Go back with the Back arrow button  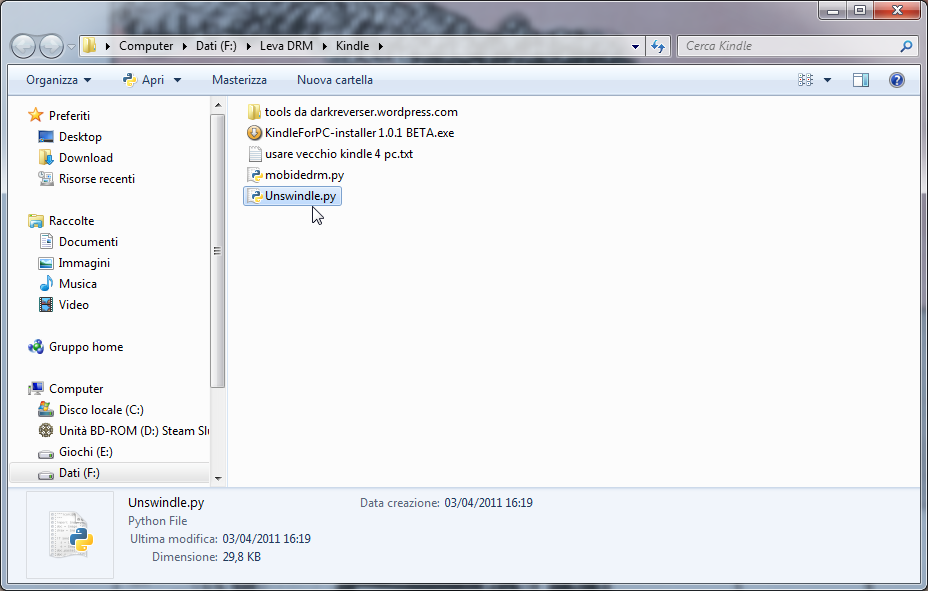pyautogui.click(x=24, y=46)
